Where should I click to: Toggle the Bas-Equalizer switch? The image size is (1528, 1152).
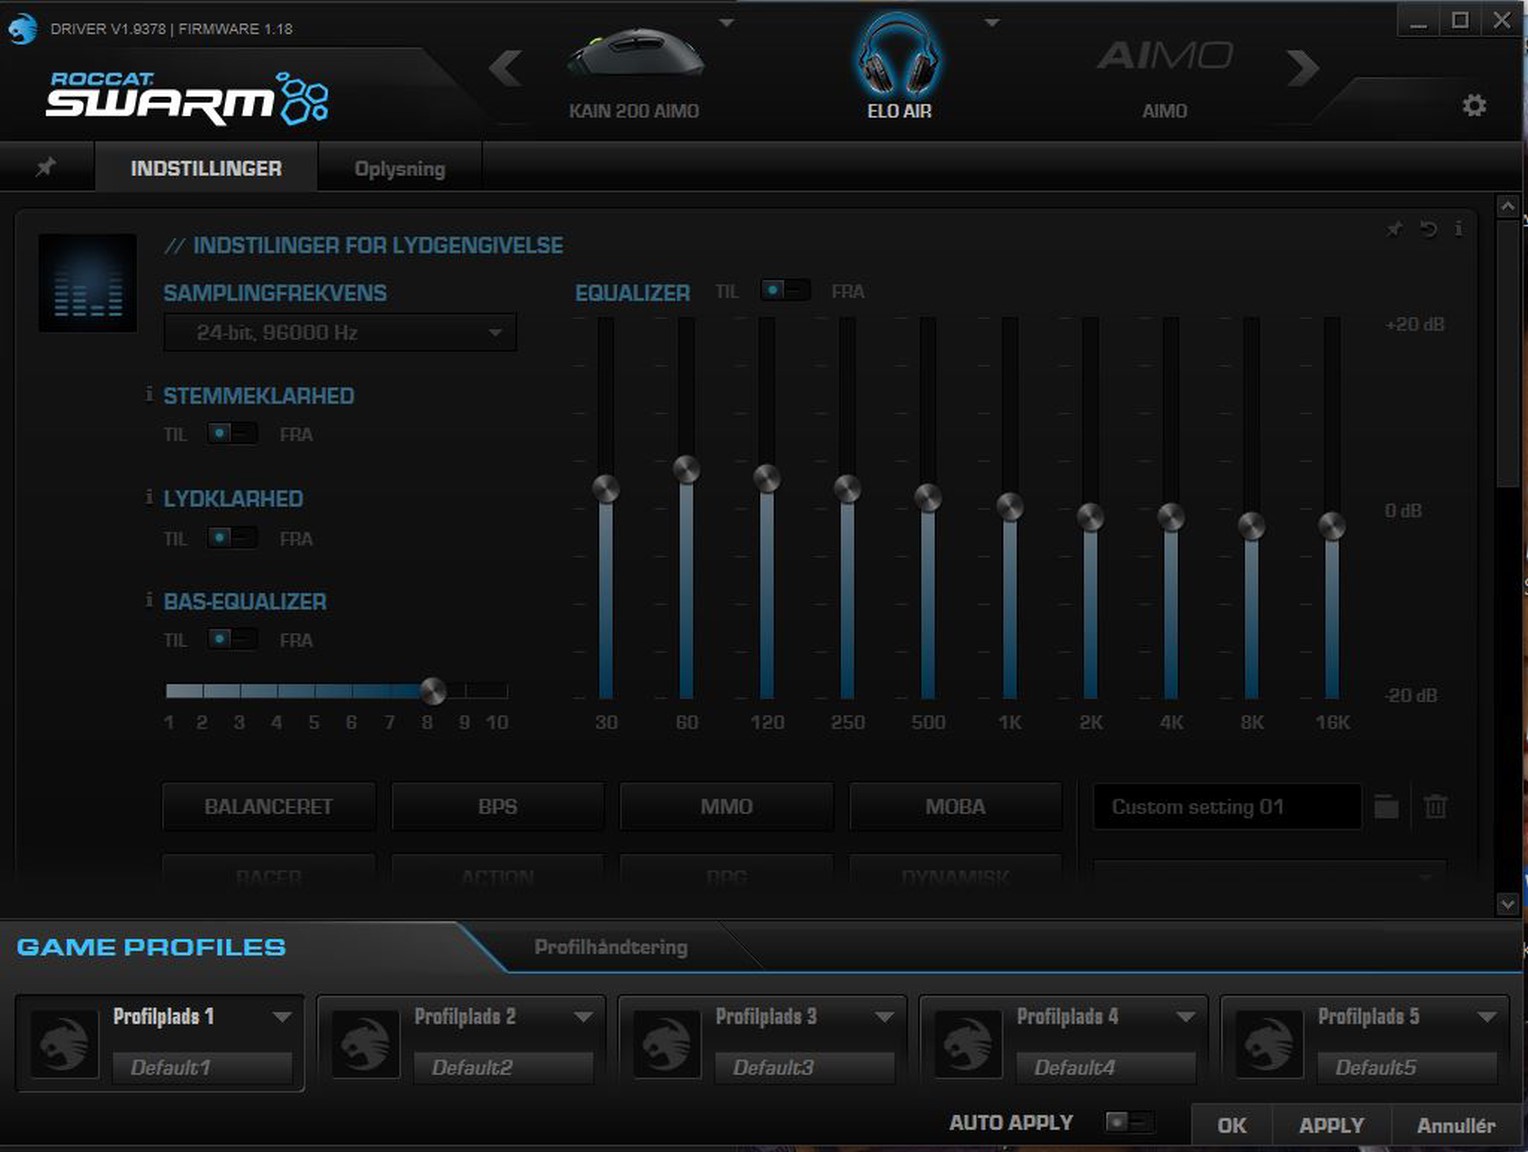point(232,639)
